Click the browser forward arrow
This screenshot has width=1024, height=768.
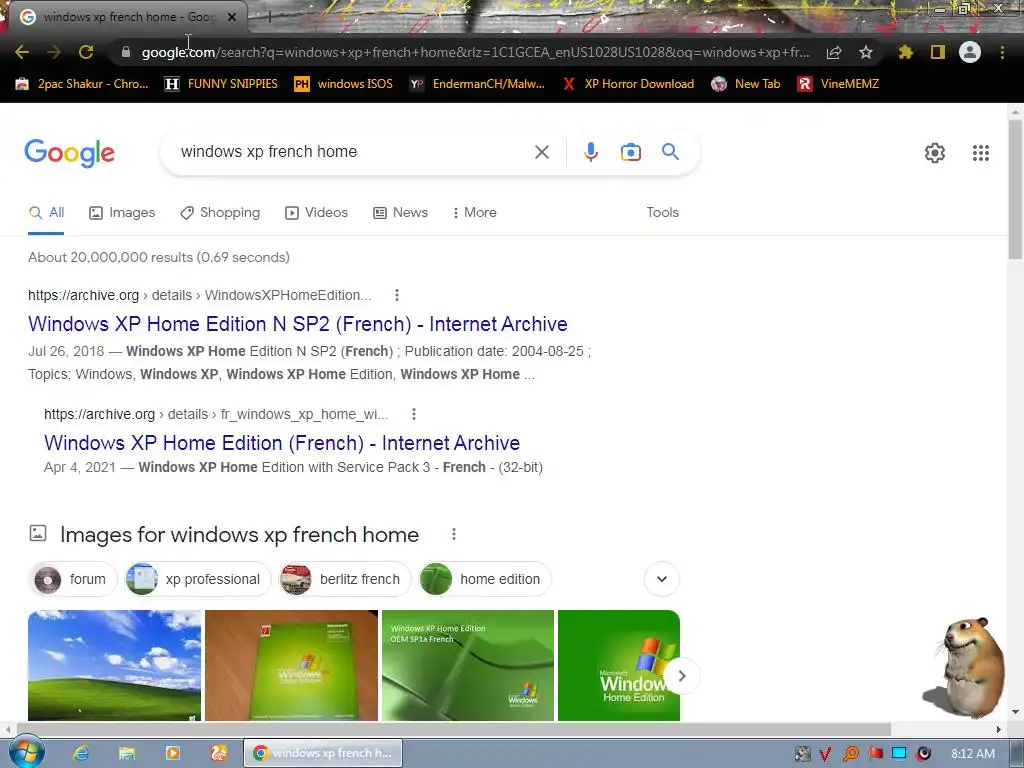(54, 52)
